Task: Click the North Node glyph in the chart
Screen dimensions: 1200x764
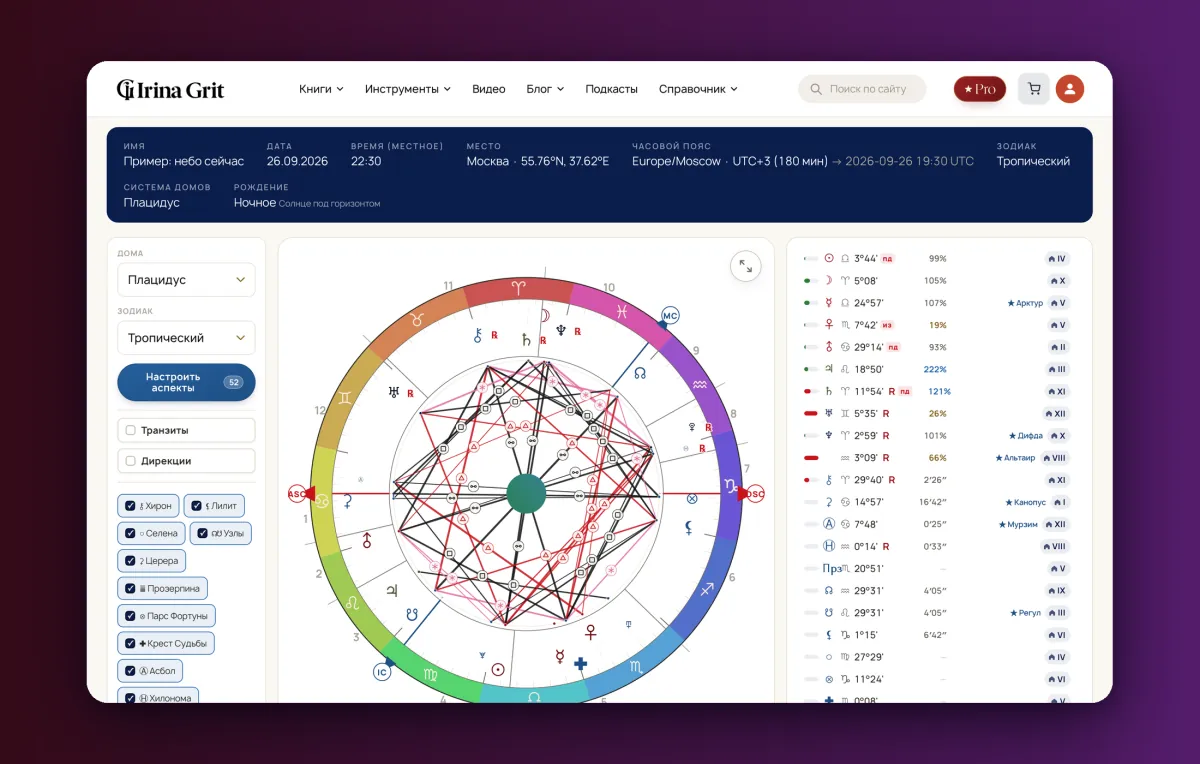Action: pos(640,373)
